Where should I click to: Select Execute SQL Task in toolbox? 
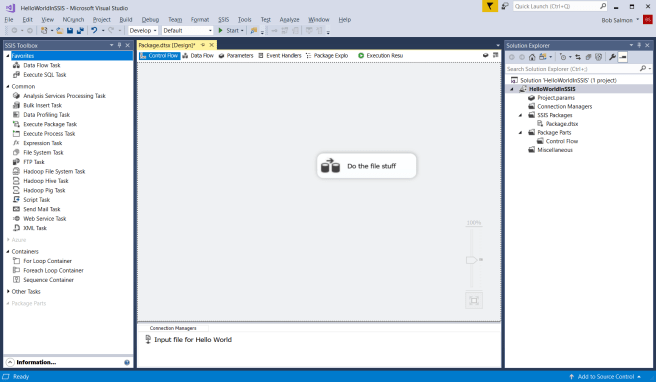coord(45,74)
